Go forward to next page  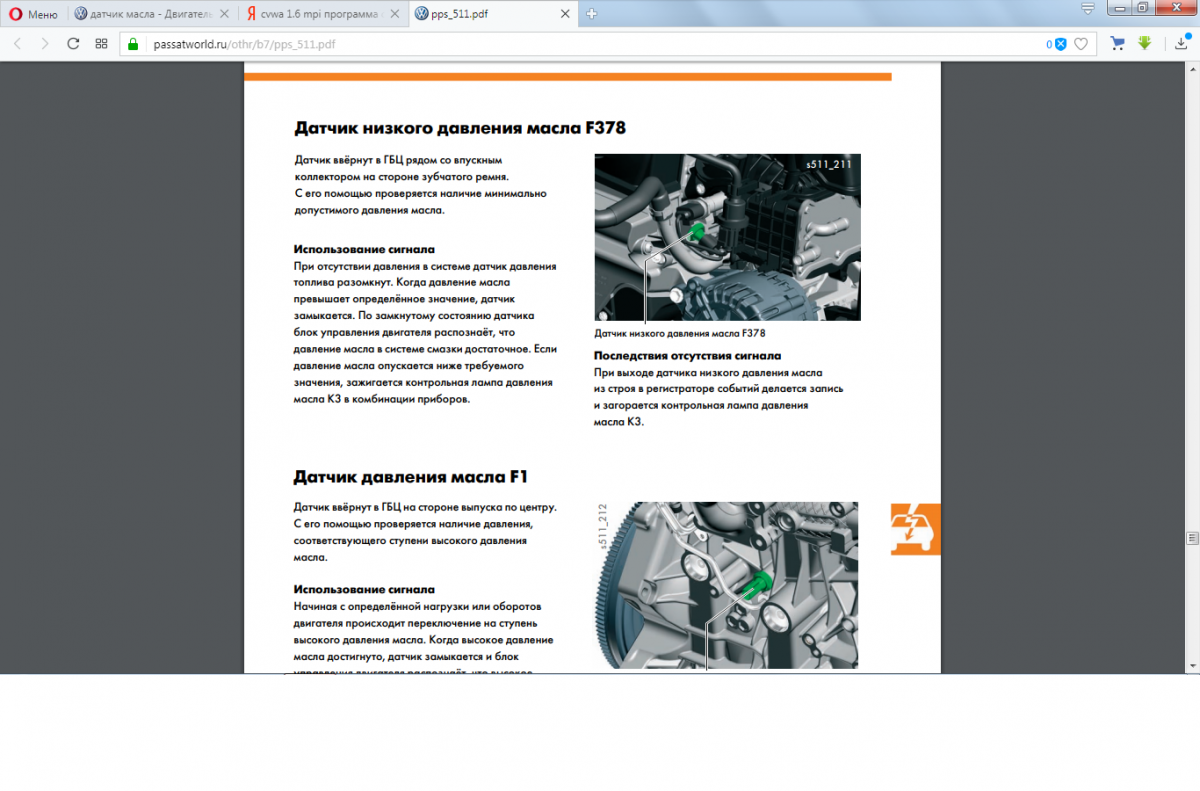(44, 44)
